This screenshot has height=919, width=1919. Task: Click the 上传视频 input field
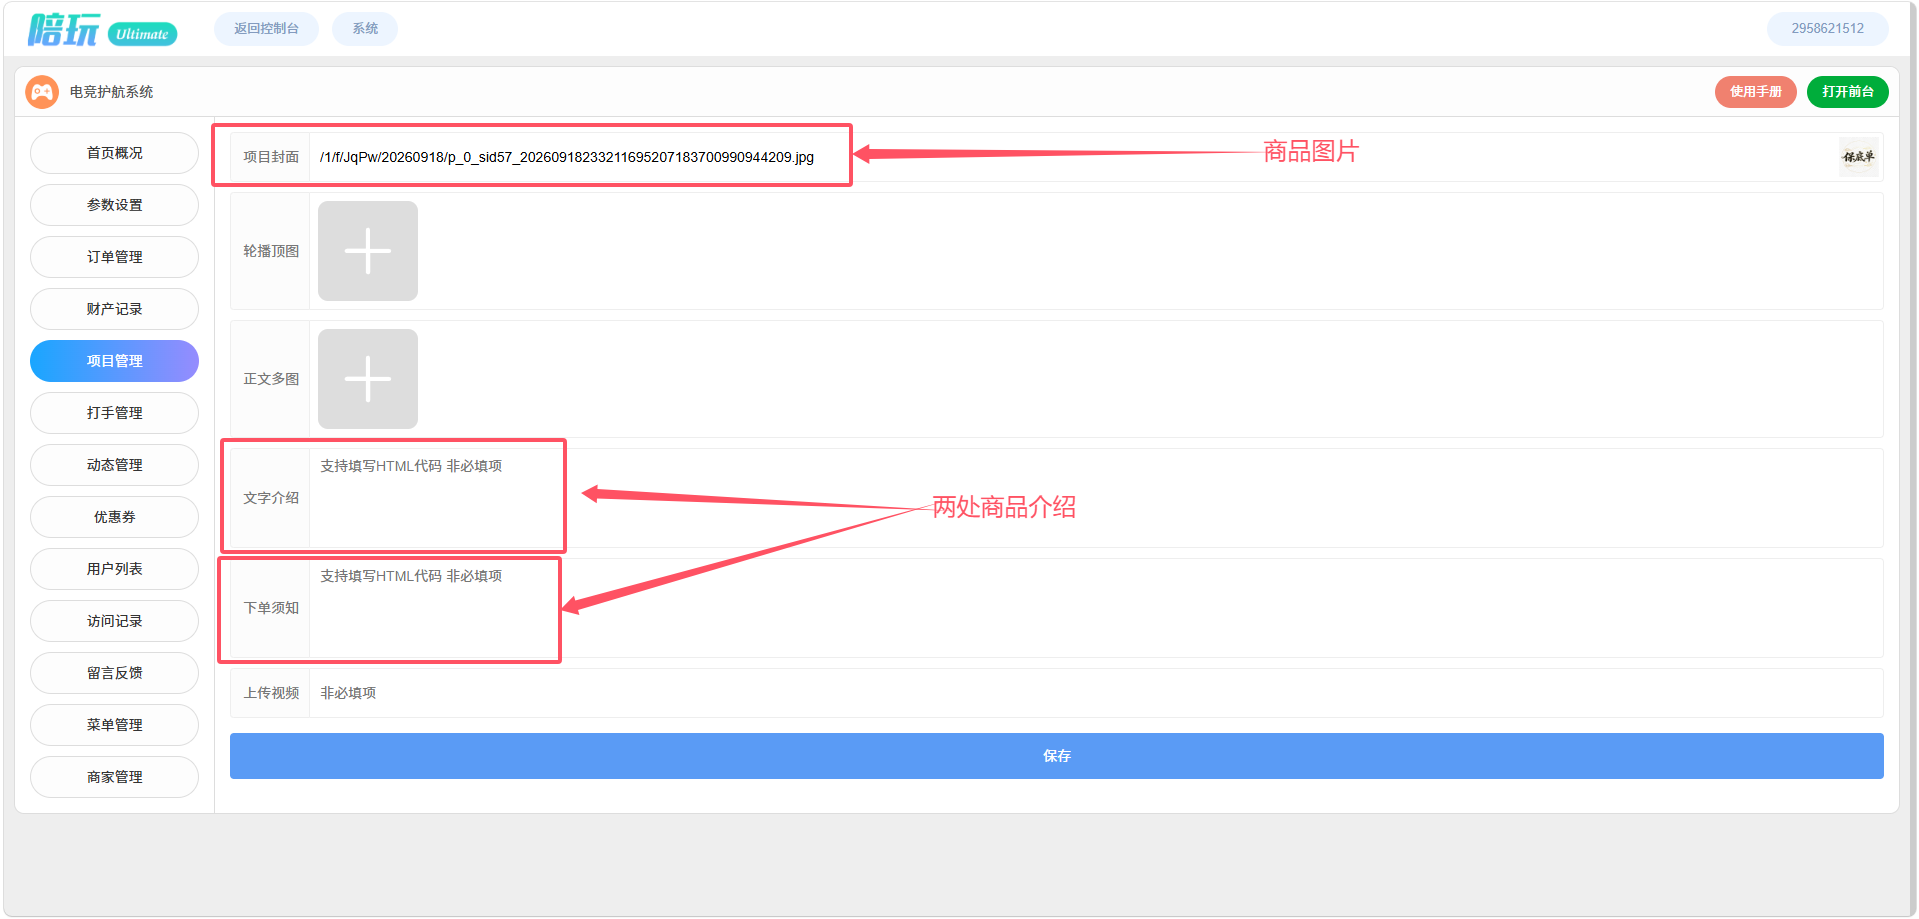[x=1096, y=693]
